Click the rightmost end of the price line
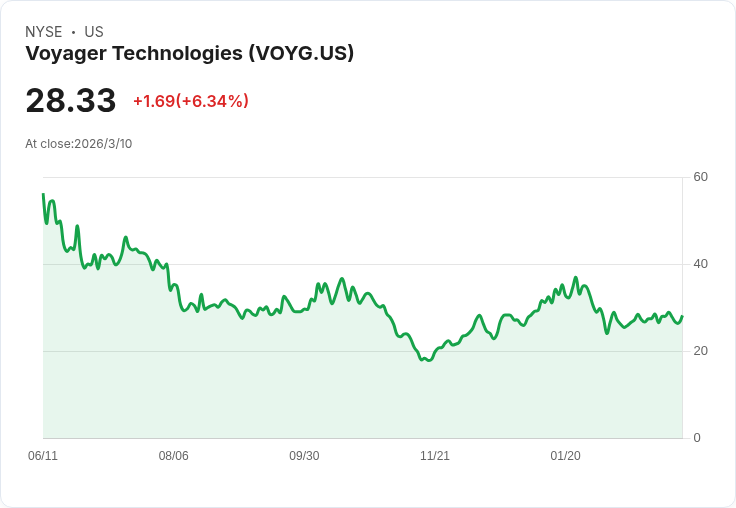The width and height of the screenshot is (736, 508). (682, 316)
